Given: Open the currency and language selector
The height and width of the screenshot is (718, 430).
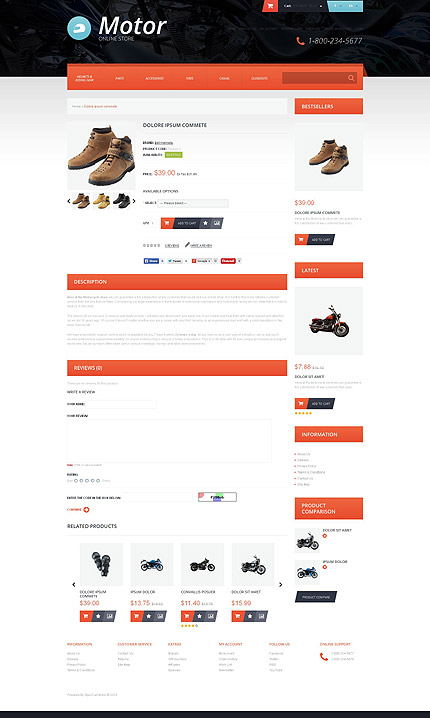Looking at the screenshot, I should [x=345, y=6].
